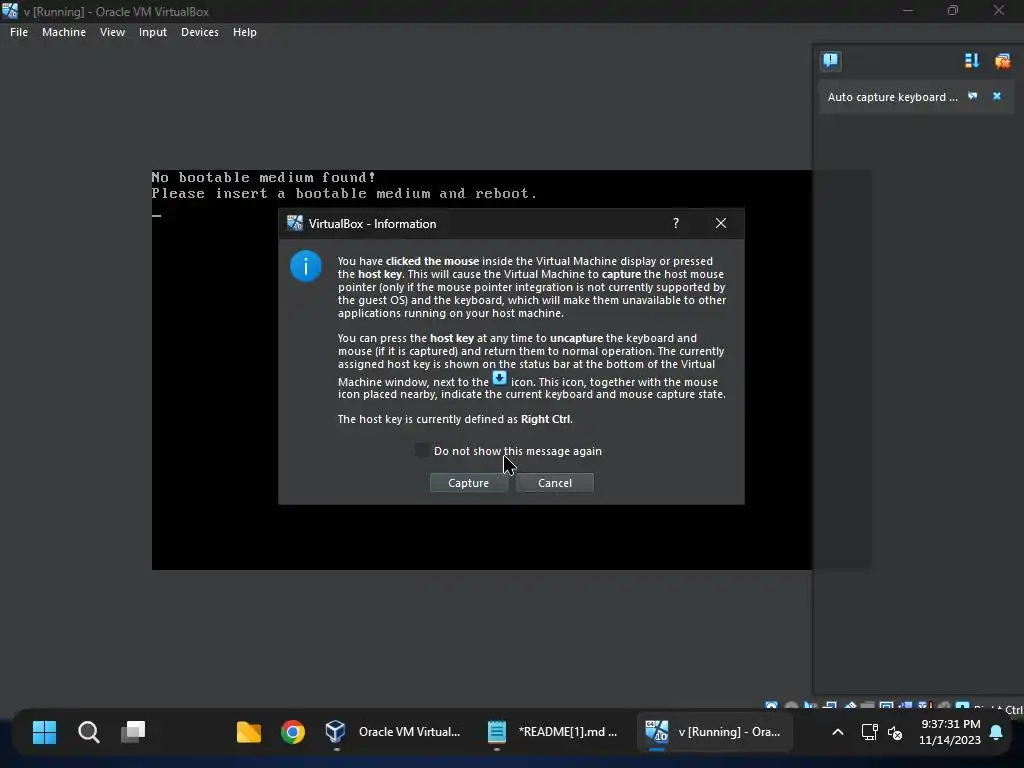Click the dialog's question mark help button
The height and width of the screenshot is (768, 1024).
click(x=676, y=223)
